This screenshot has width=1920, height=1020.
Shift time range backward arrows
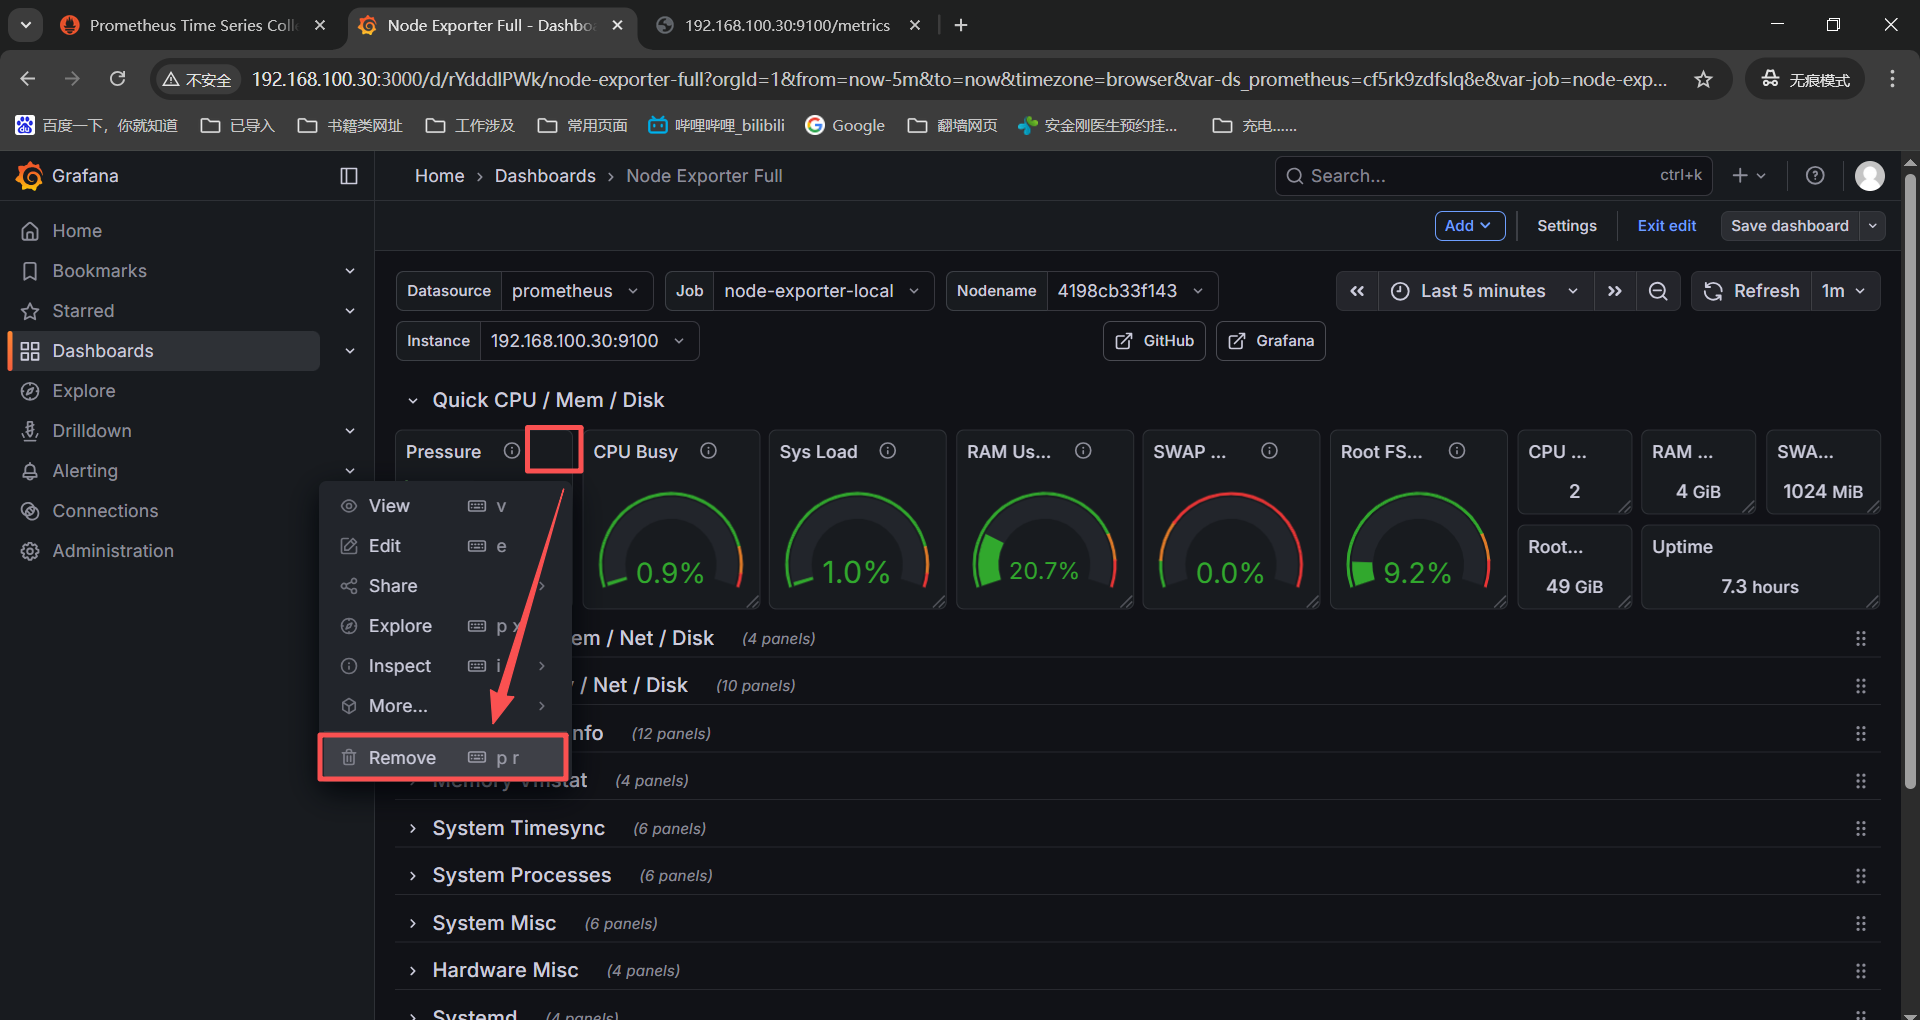1357,291
